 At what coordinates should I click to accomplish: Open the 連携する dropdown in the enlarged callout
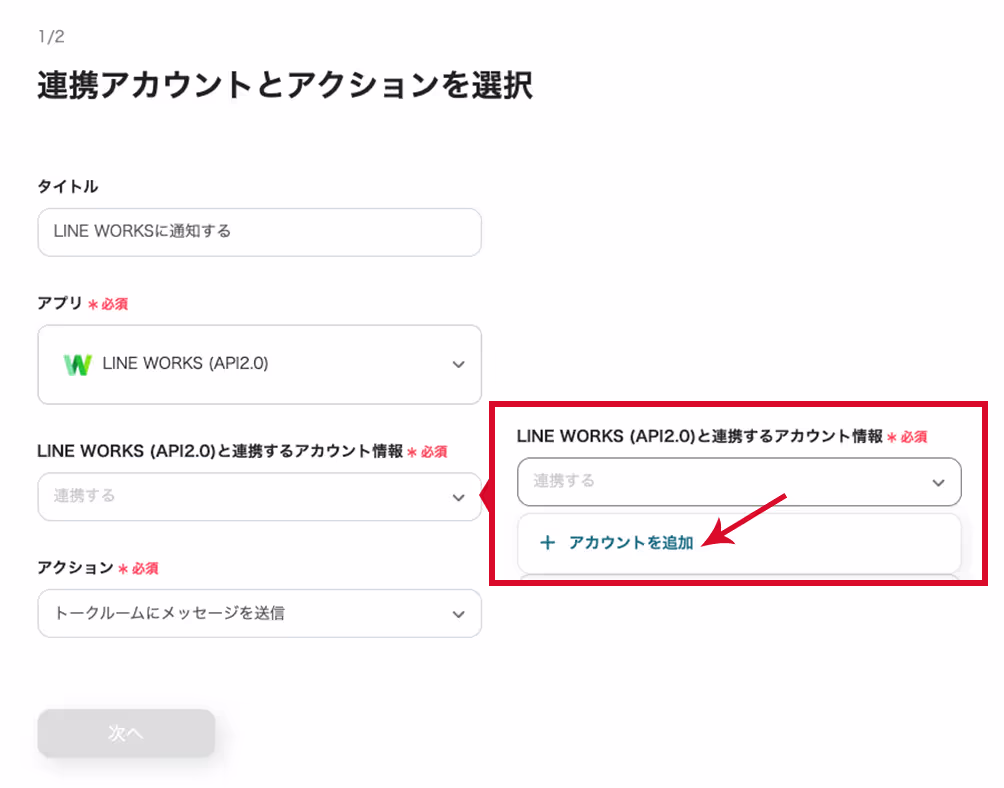(x=739, y=482)
